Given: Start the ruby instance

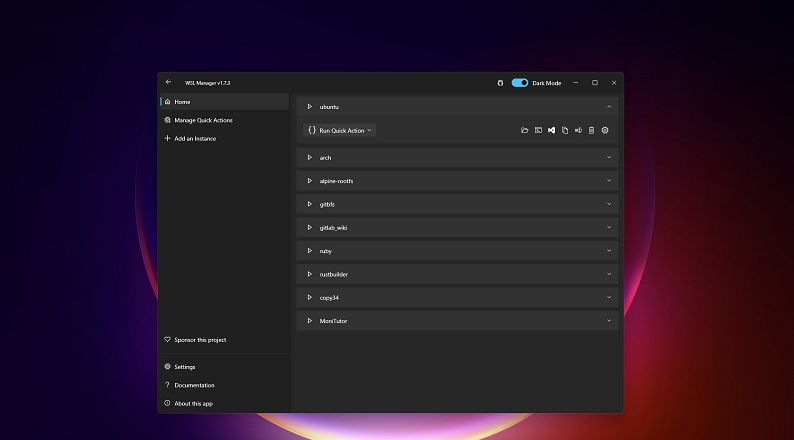Looking at the screenshot, I should point(309,251).
